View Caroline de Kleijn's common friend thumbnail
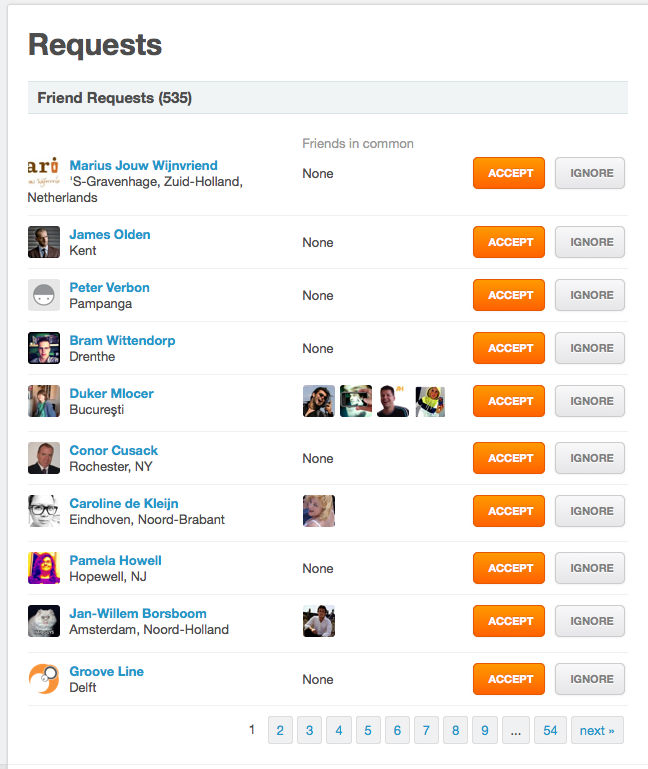Screen dimensions: 648x769 [x=319, y=511]
